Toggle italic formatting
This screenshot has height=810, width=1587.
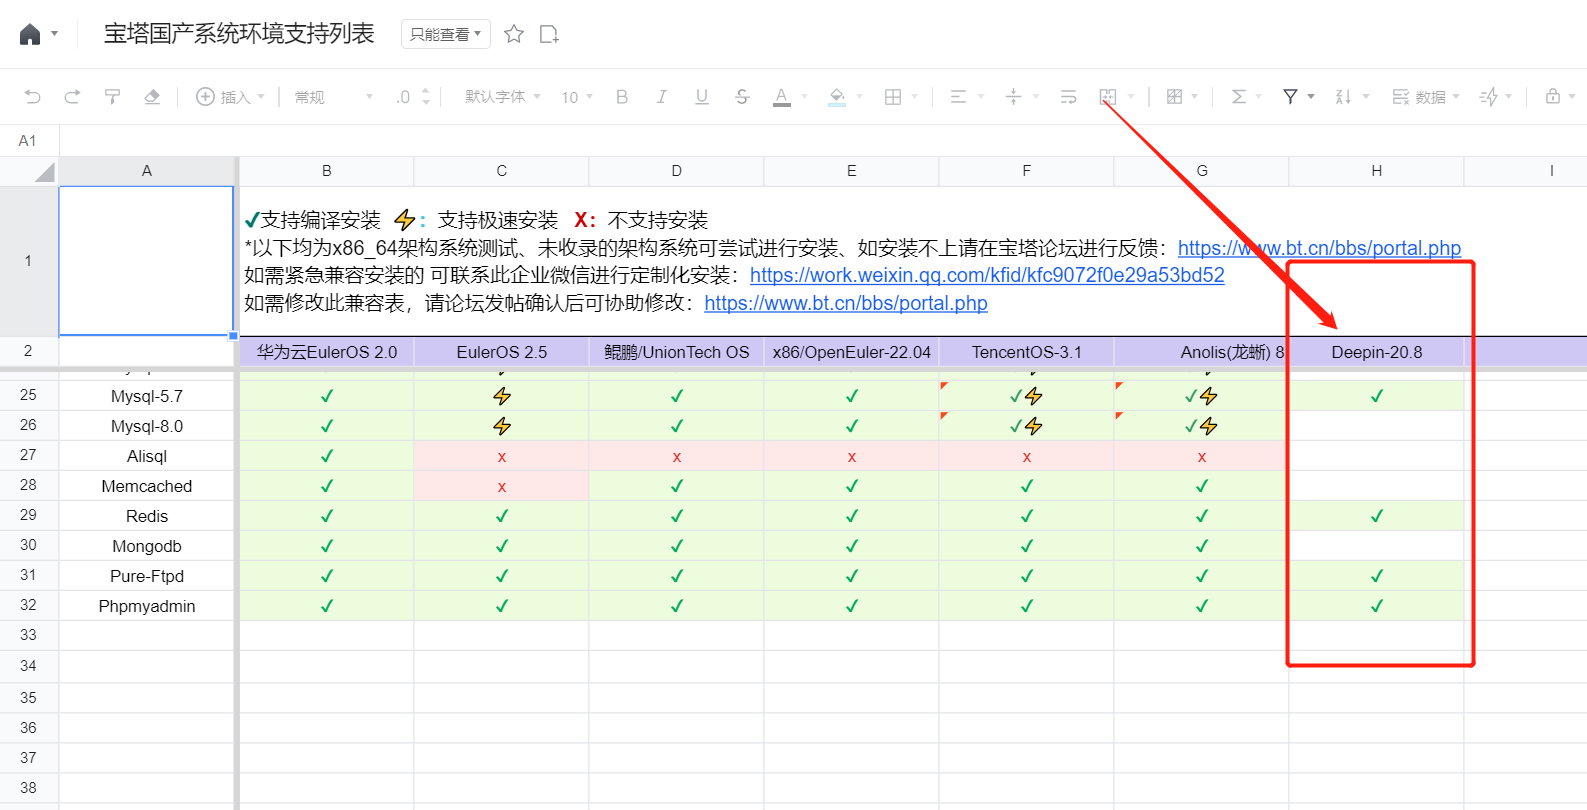[661, 97]
